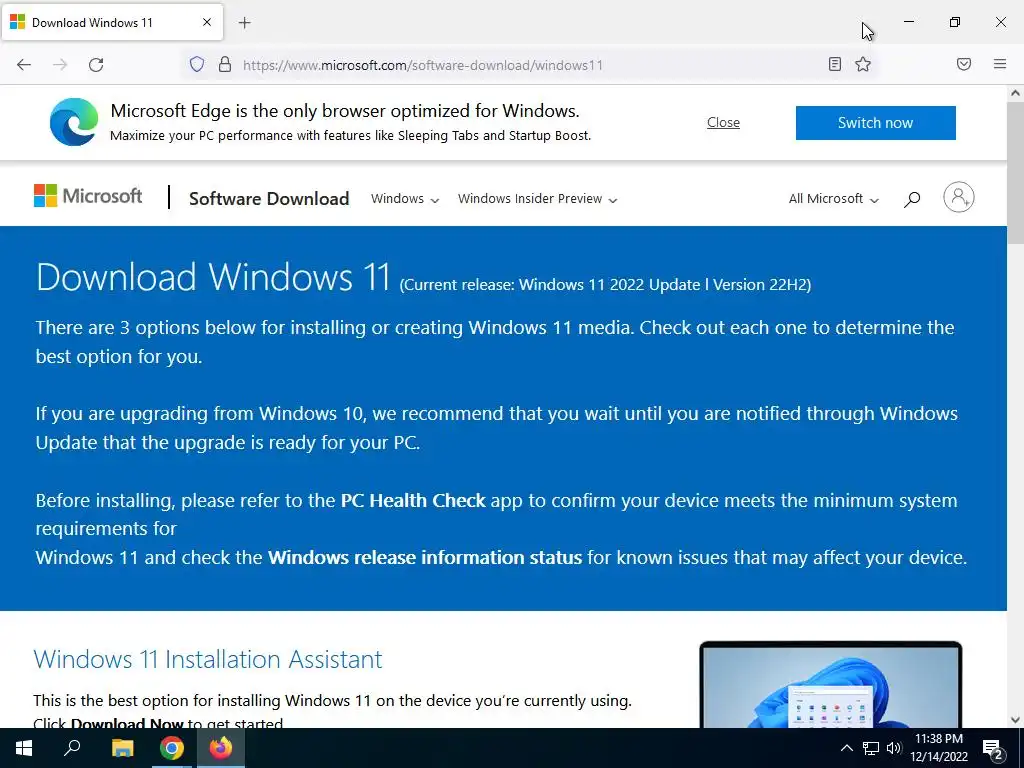Screen dimensions: 1024x768
Task: Click the Firefox forward arrow
Action: tap(60, 65)
